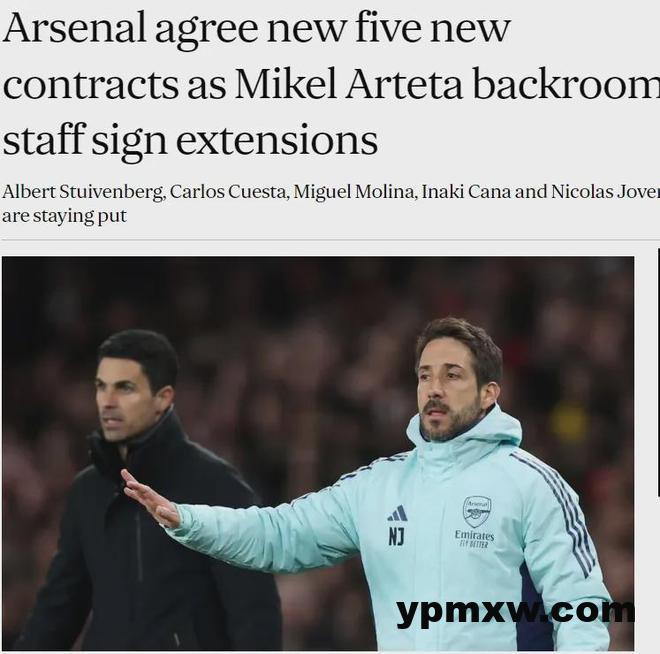Click the Arsenal crest on the jacket
This screenshot has height=654, width=660.
pyautogui.click(x=477, y=511)
